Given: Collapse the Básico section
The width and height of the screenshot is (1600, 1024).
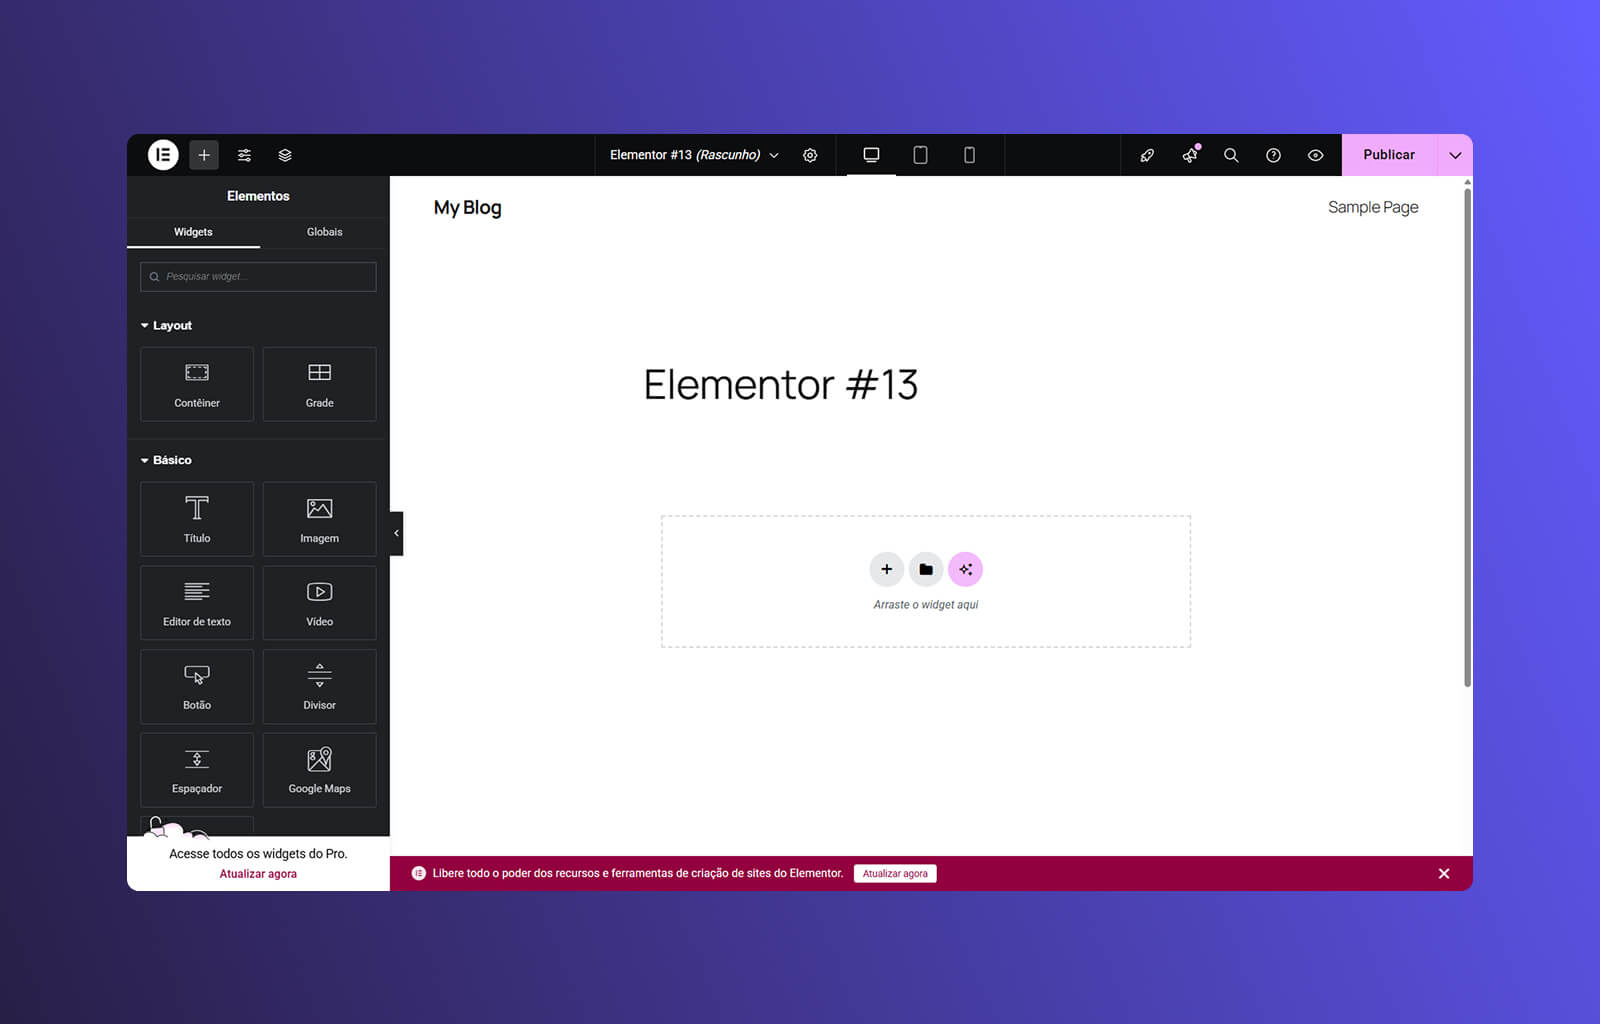Looking at the screenshot, I should [x=166, y=460].
